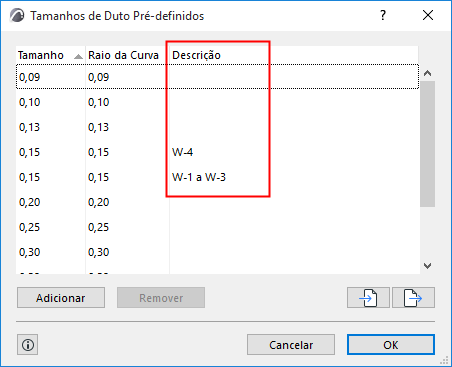452x367 pixels.
Task: Click the Raio da Curva column header
Action: (x=127, y=55)
